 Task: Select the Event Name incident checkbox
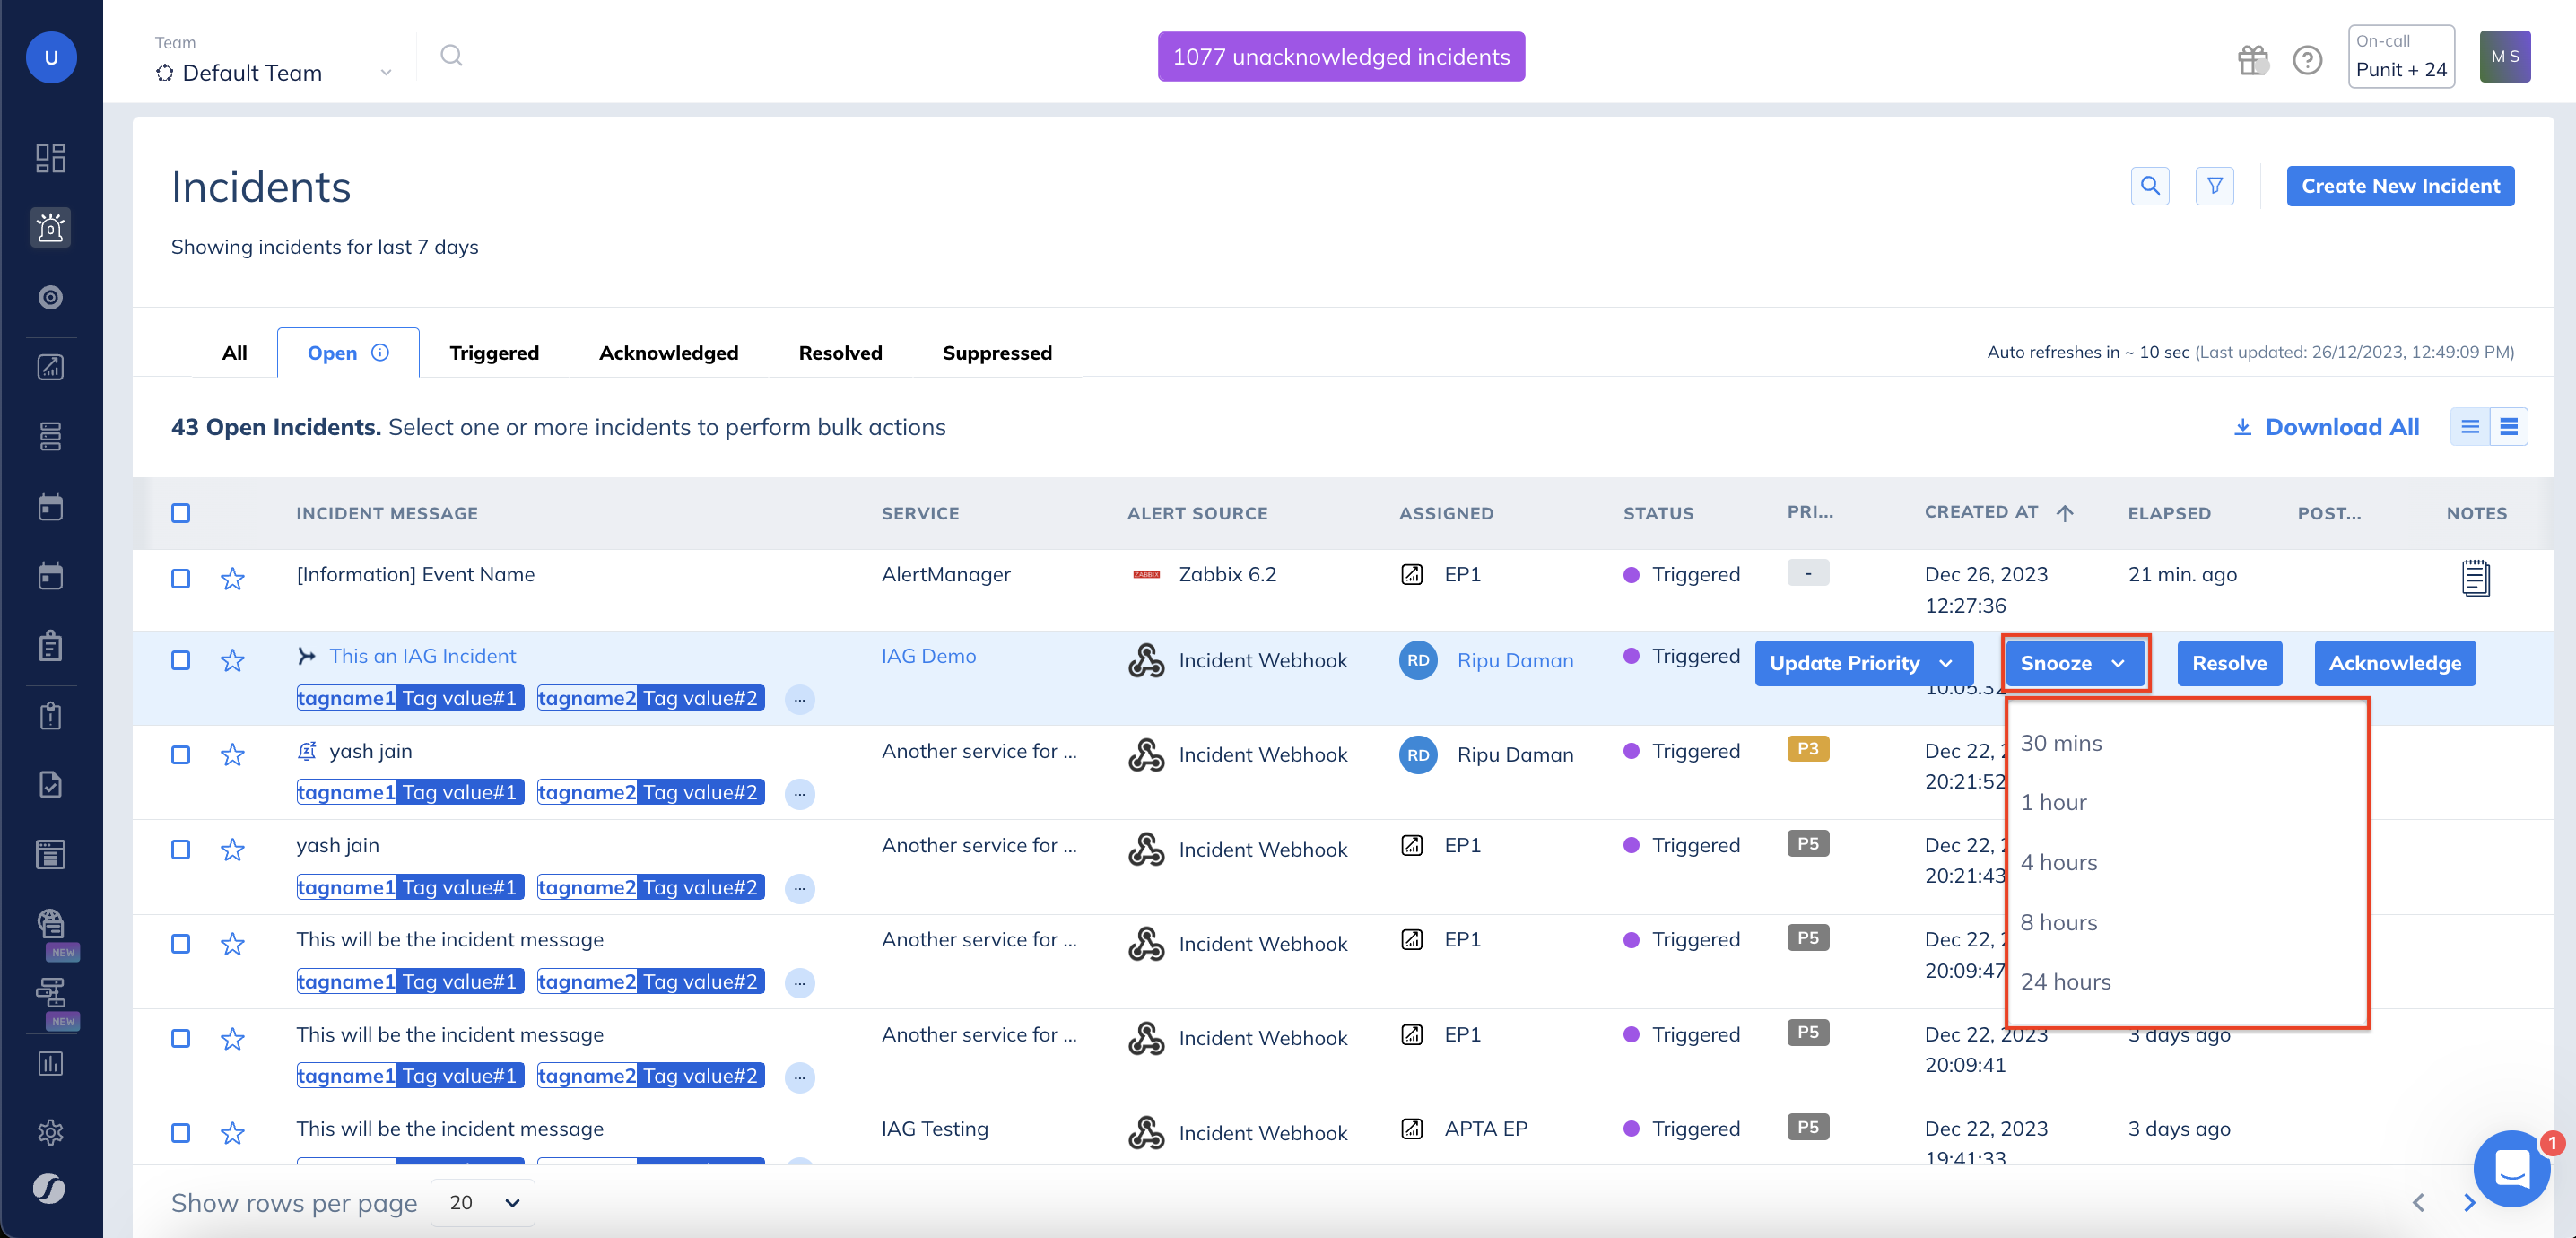click(x=181, y=579)
